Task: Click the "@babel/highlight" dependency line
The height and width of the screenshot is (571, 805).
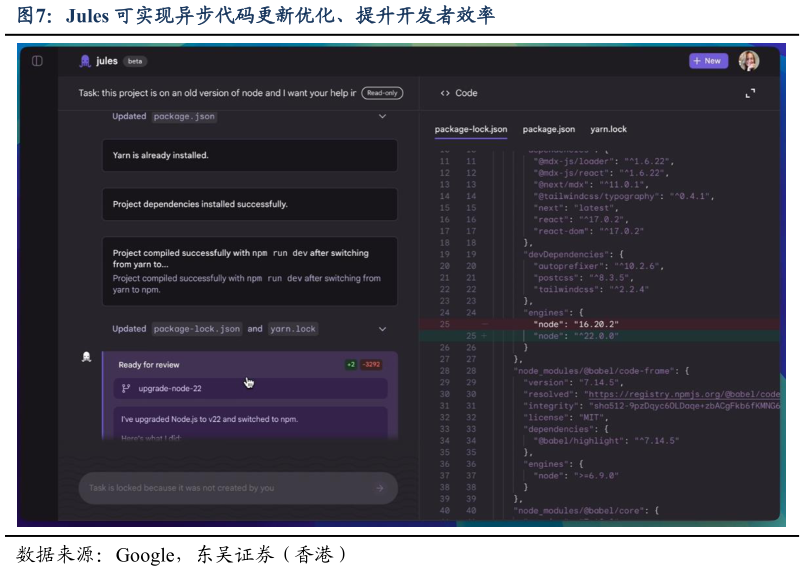Action: pos(606,441)
